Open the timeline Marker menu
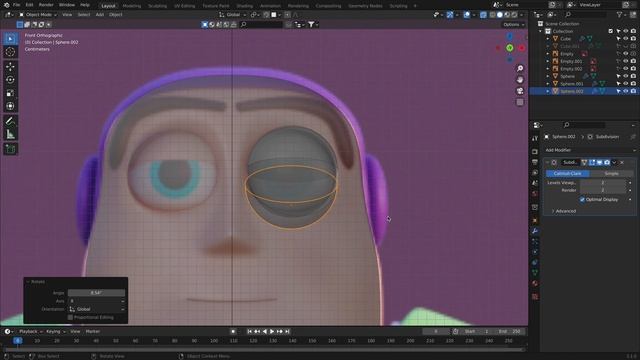 click(93, 331)
